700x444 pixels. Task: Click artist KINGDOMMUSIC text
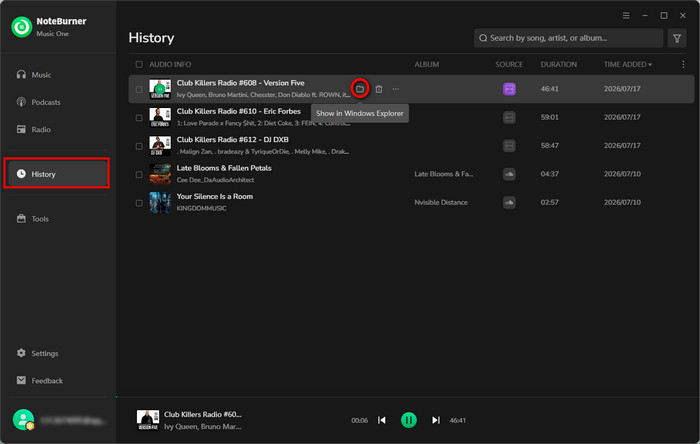(x=201, y=208)
